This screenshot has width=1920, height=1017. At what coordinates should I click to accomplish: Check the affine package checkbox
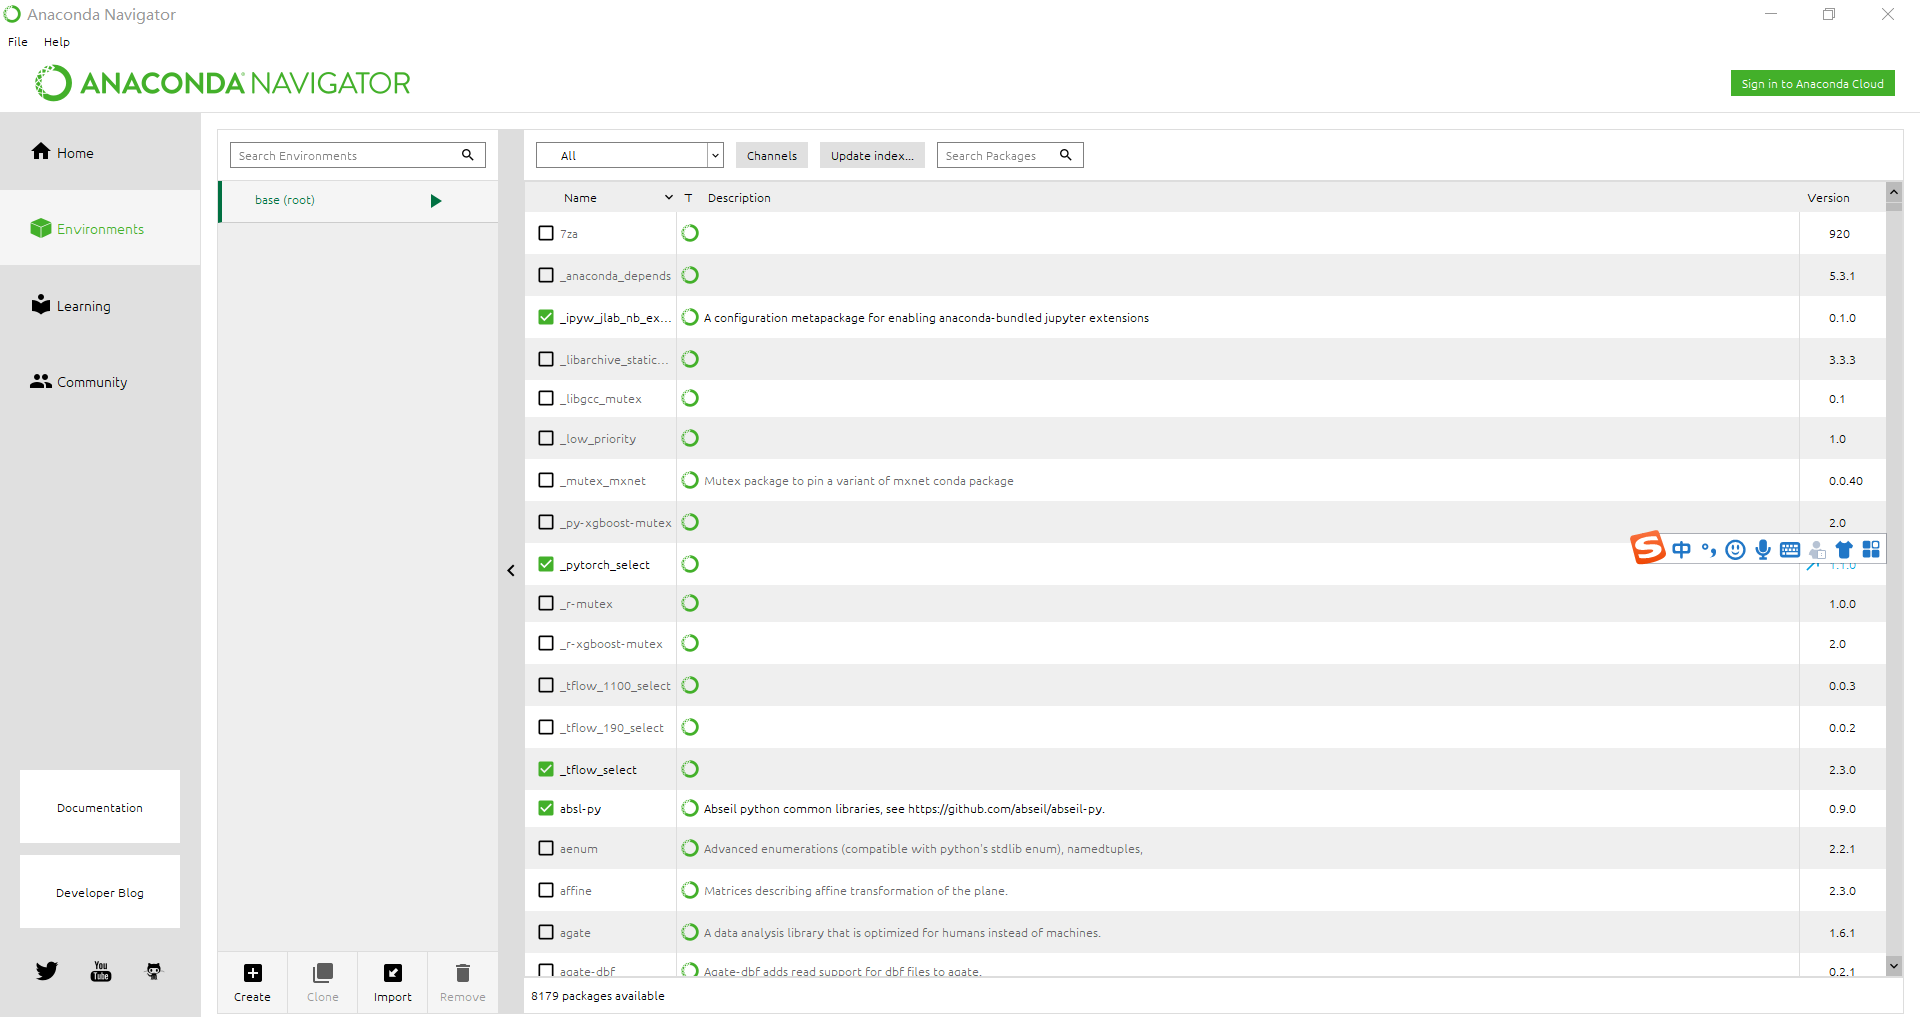click(546, 890)
